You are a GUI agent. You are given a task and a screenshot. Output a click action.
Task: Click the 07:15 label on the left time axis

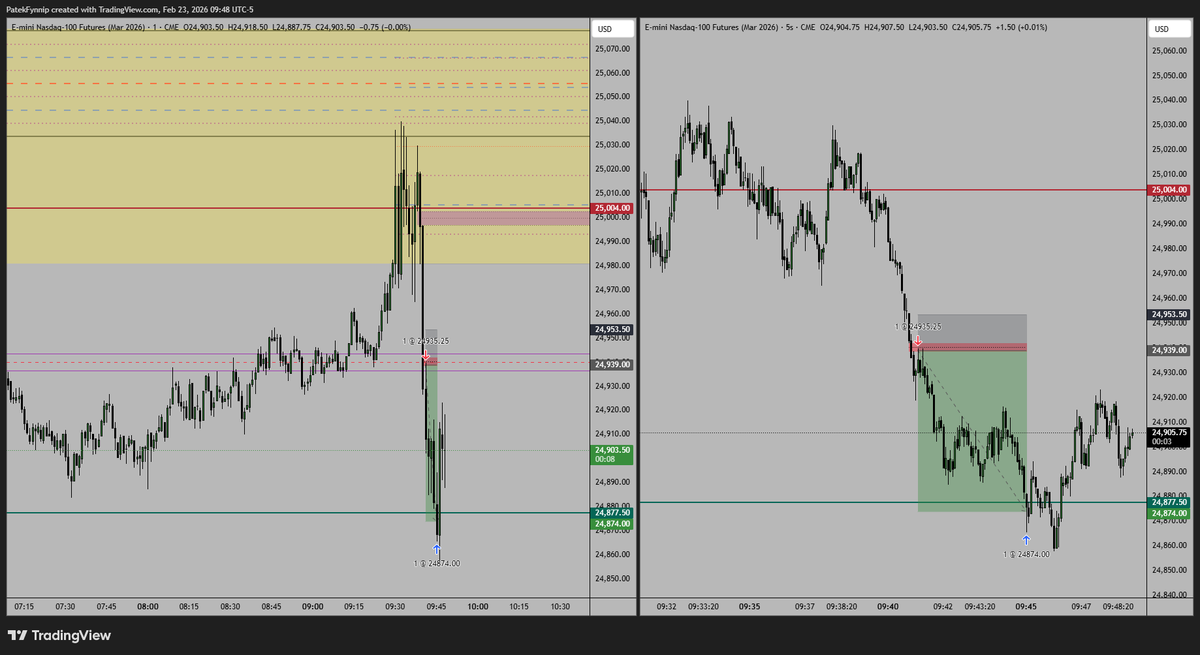(x=25, y=606)
